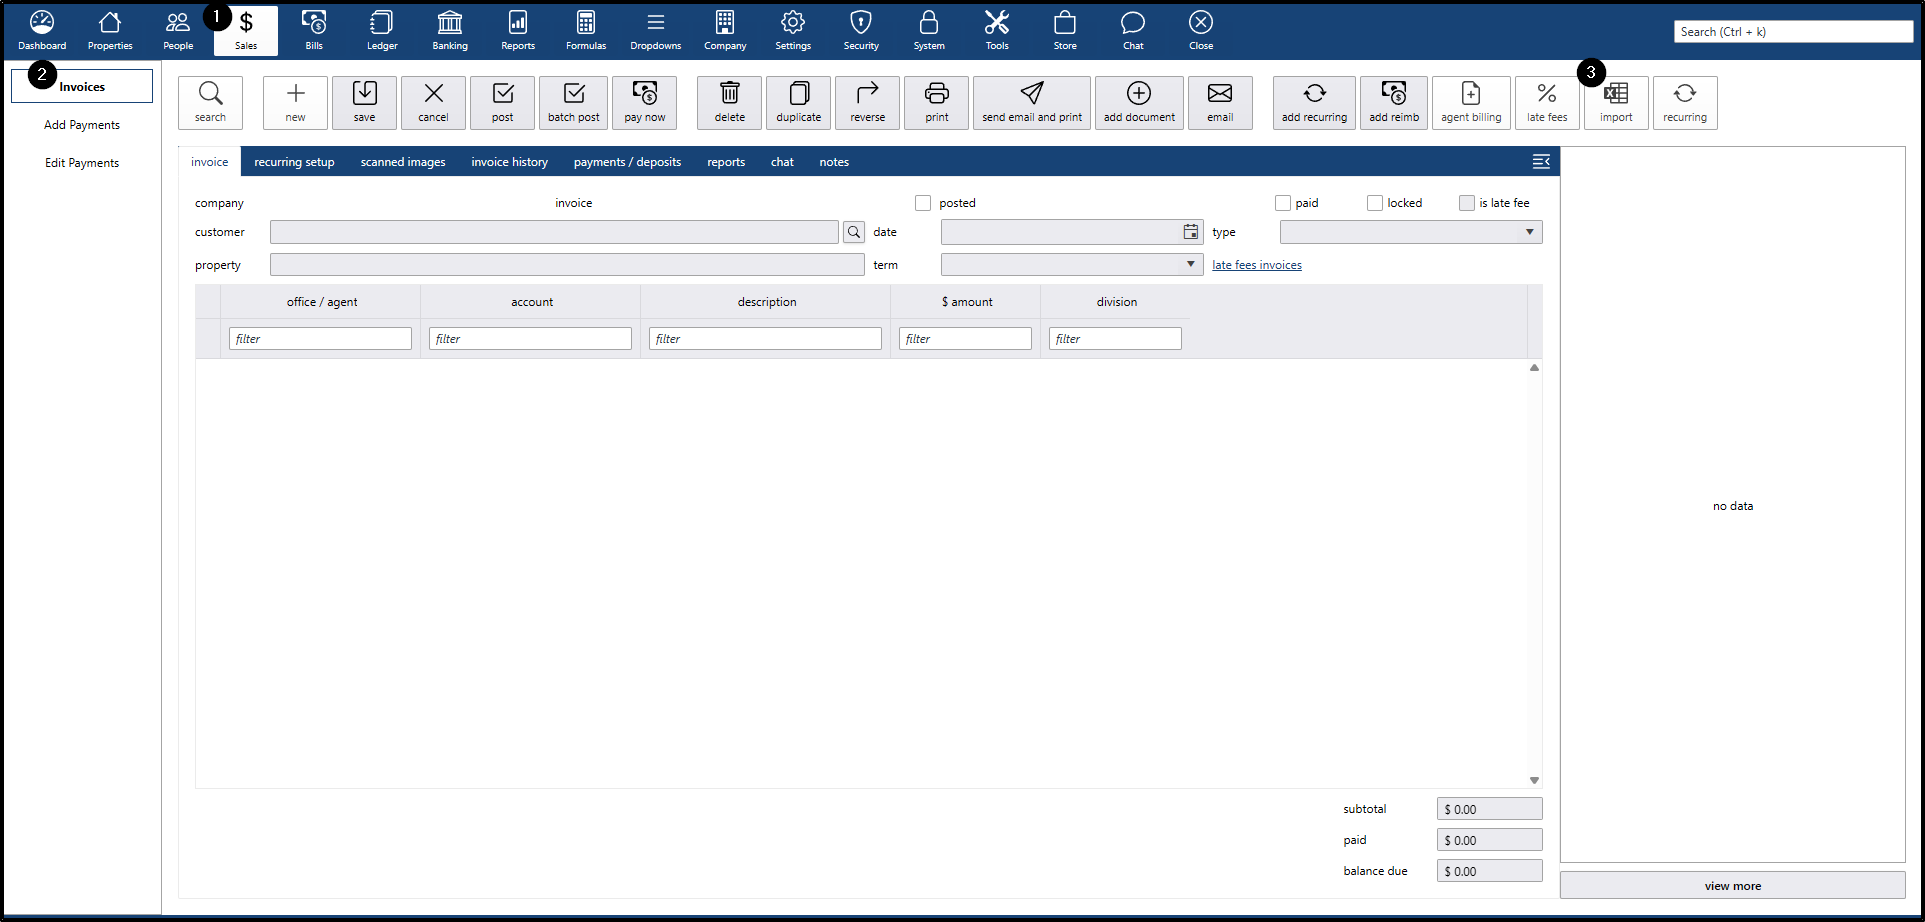The width and height of the screenshot is (1925, 922).
Task: Post the invoice
Action: pos(502,103)
